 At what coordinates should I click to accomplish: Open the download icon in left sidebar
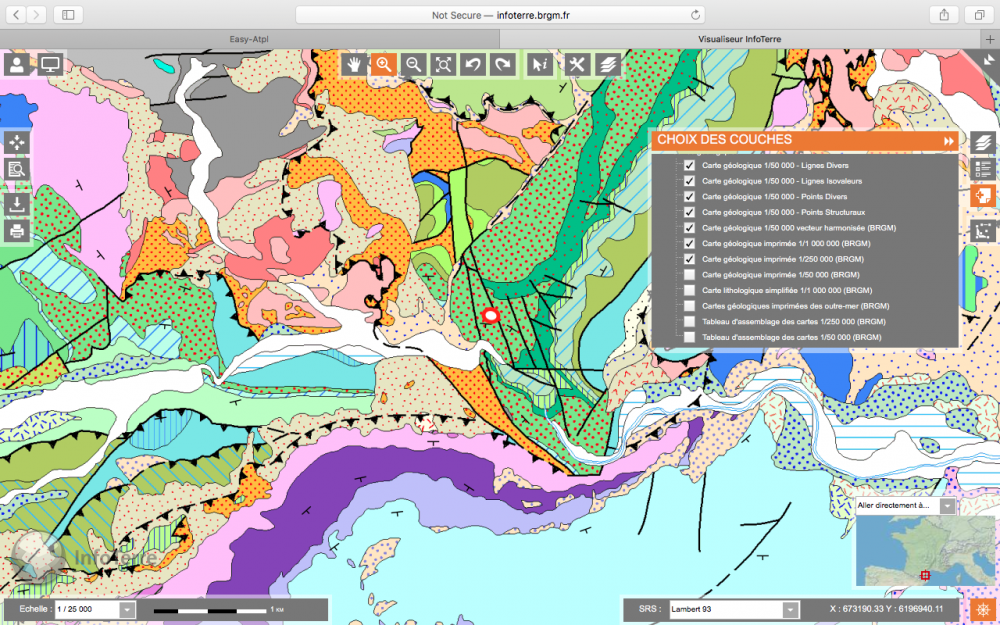(17, 204)
